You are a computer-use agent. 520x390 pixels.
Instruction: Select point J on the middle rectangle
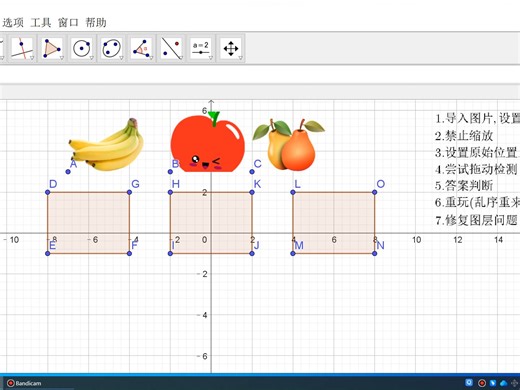[252, 254]
